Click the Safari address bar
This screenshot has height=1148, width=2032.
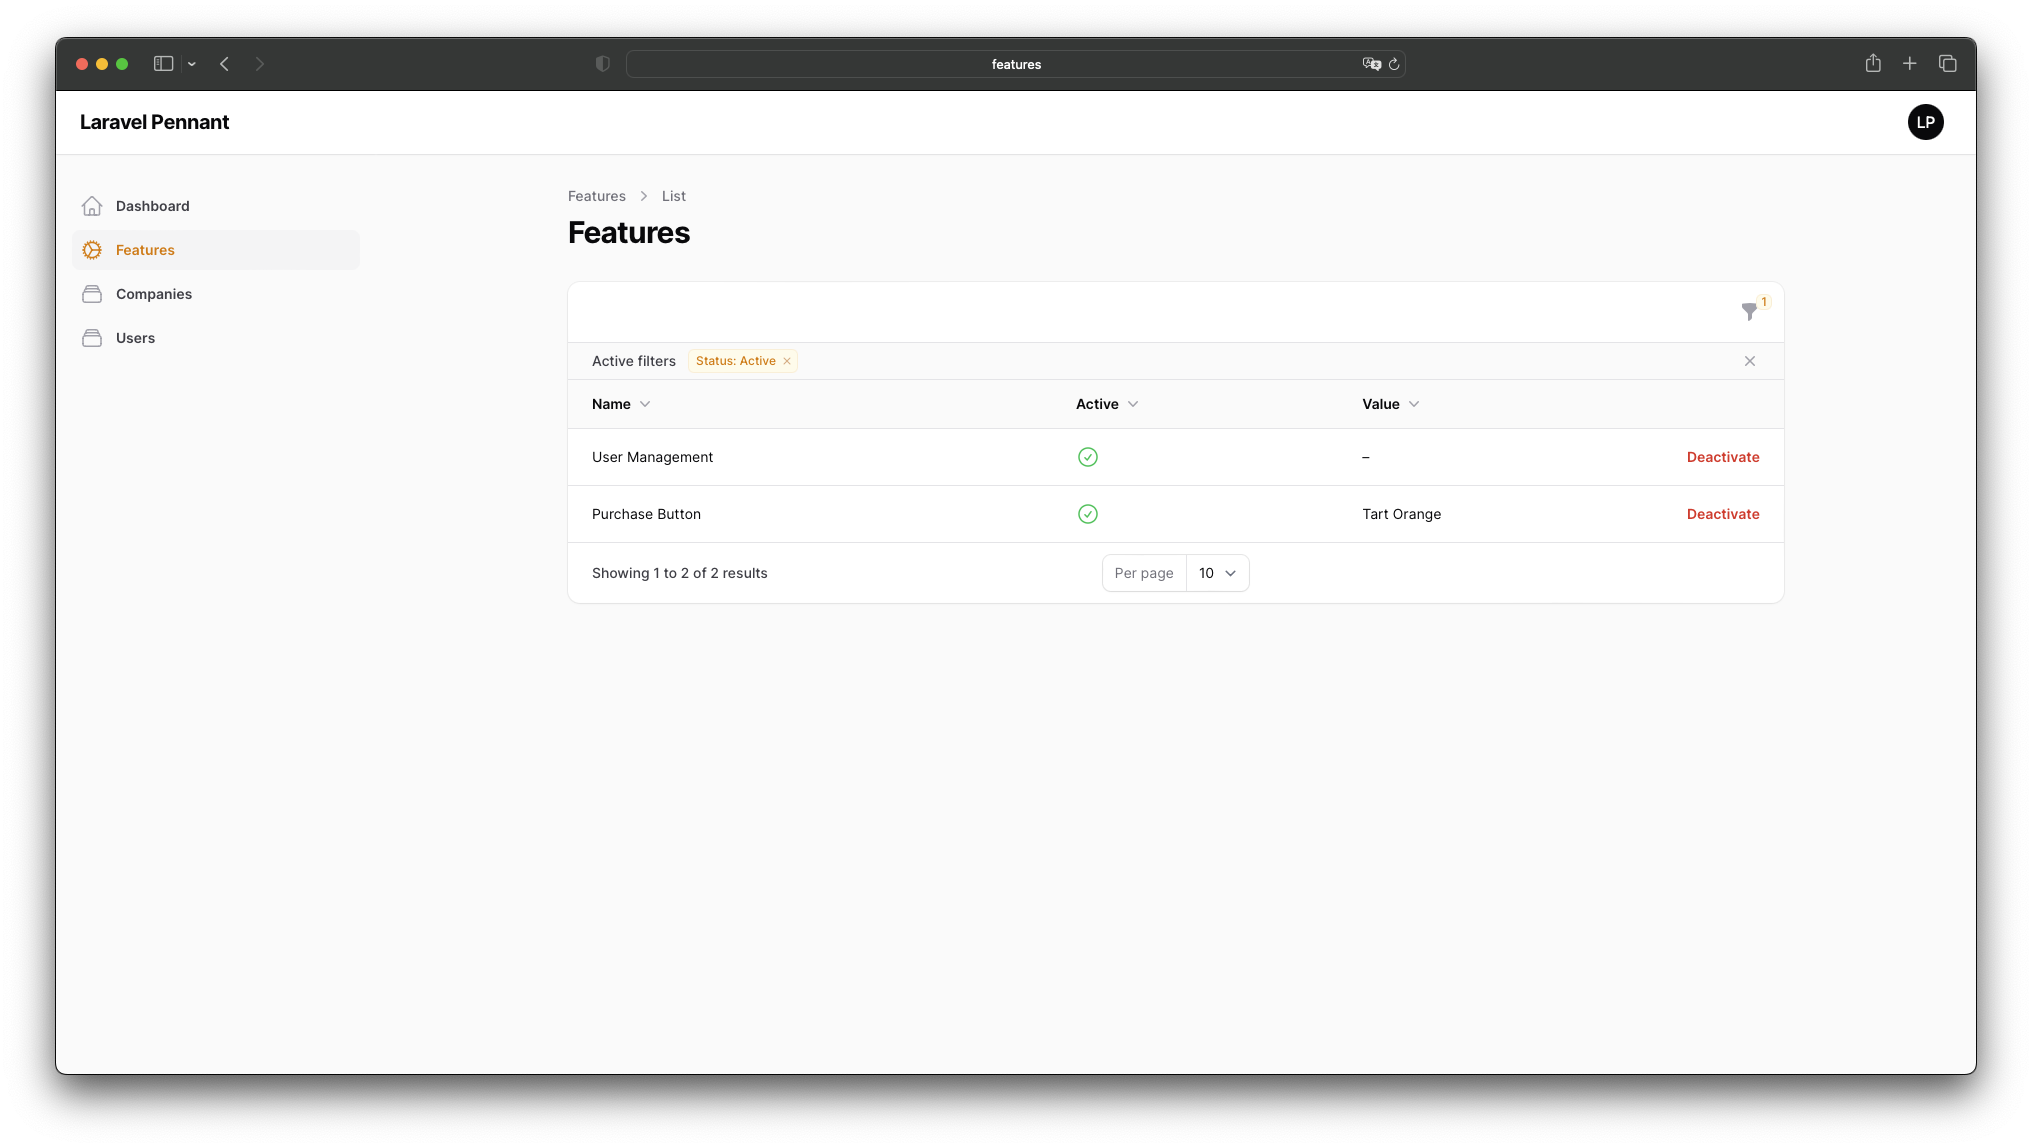tap(1015, 64)
